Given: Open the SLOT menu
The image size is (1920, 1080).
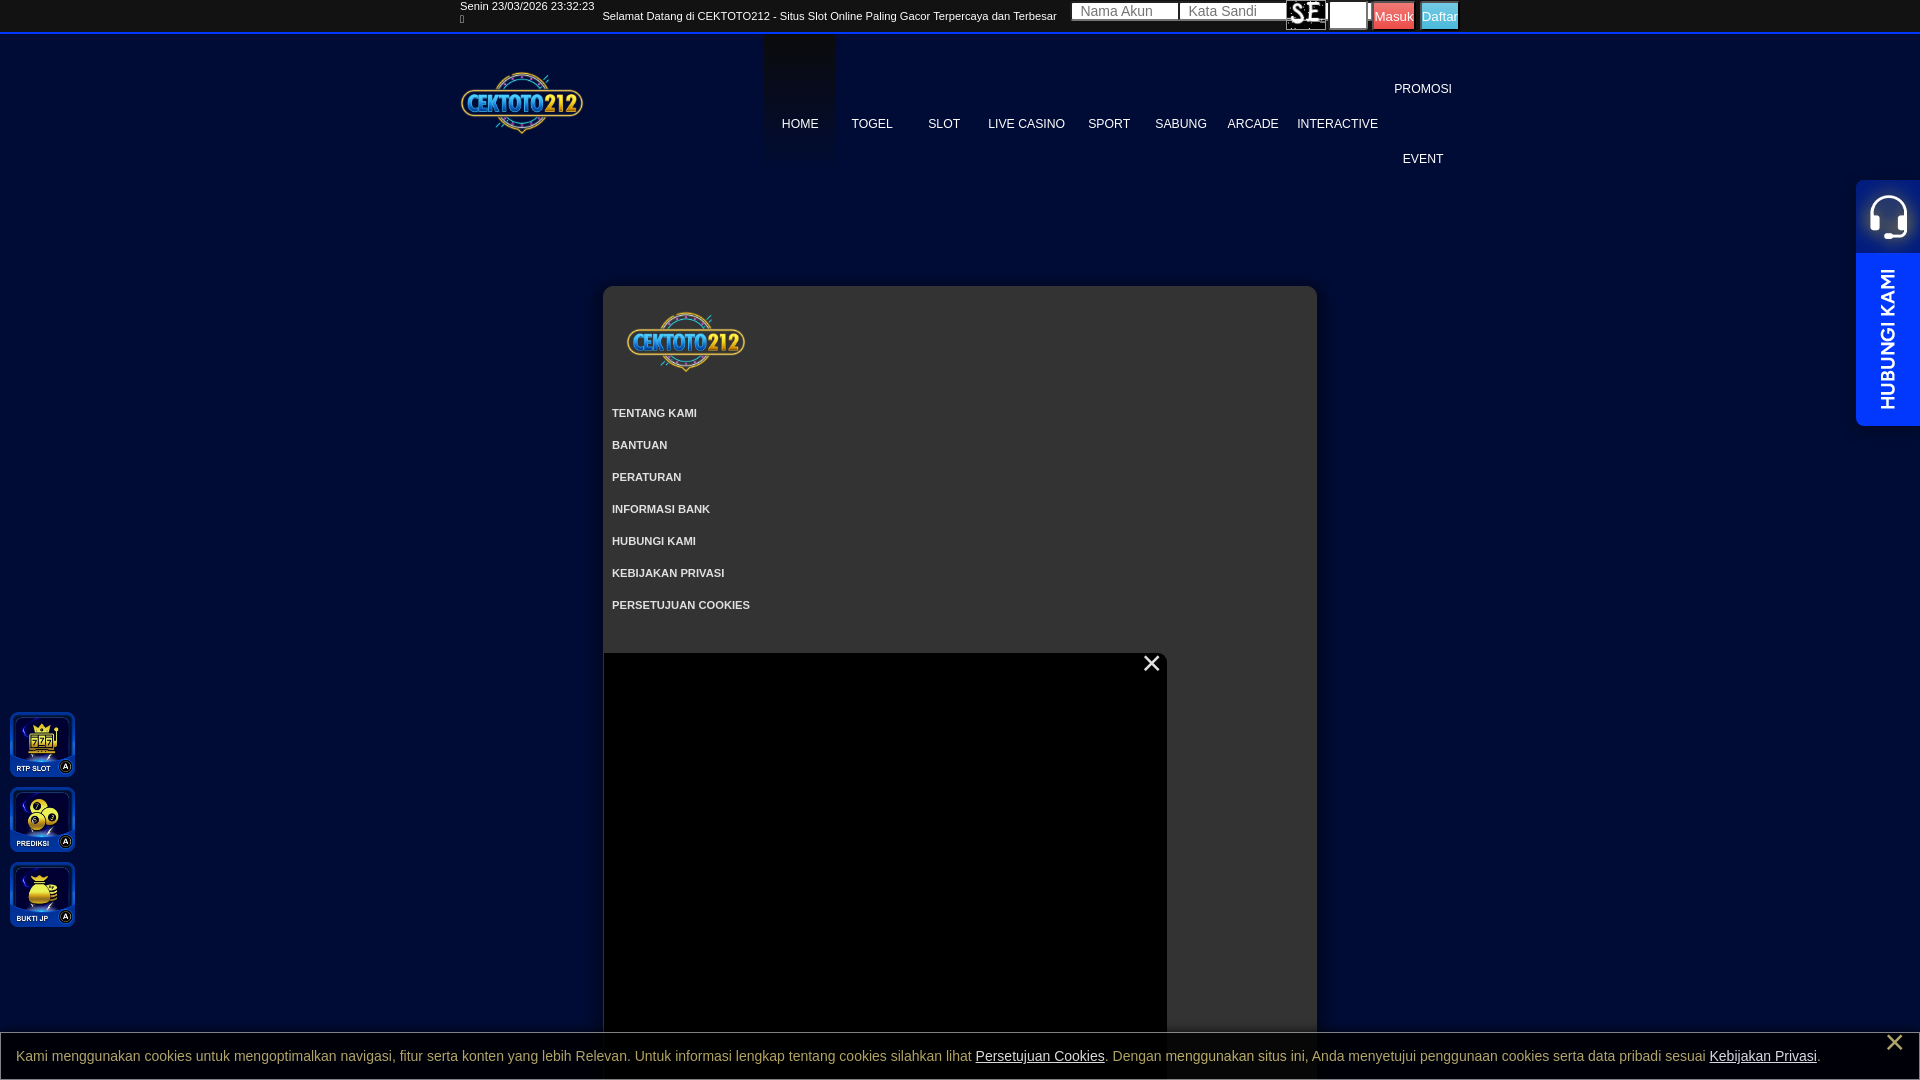Looking at the screenshot, I should (x=944, y=124).
